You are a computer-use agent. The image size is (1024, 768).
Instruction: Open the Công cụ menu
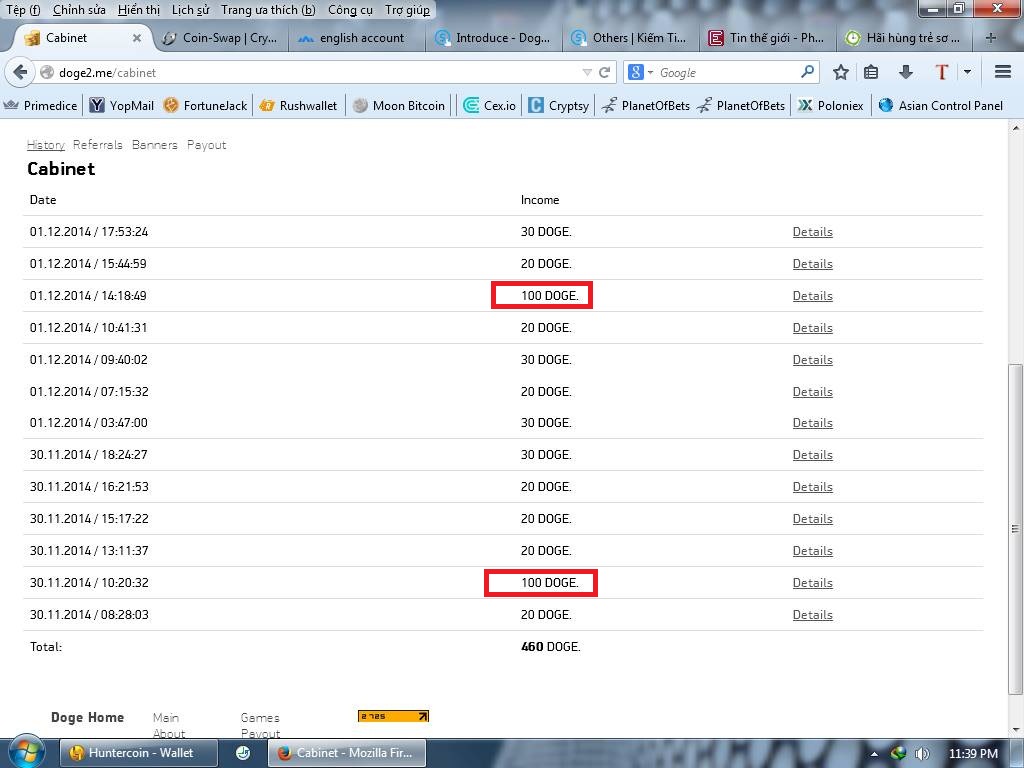point(350,10)
